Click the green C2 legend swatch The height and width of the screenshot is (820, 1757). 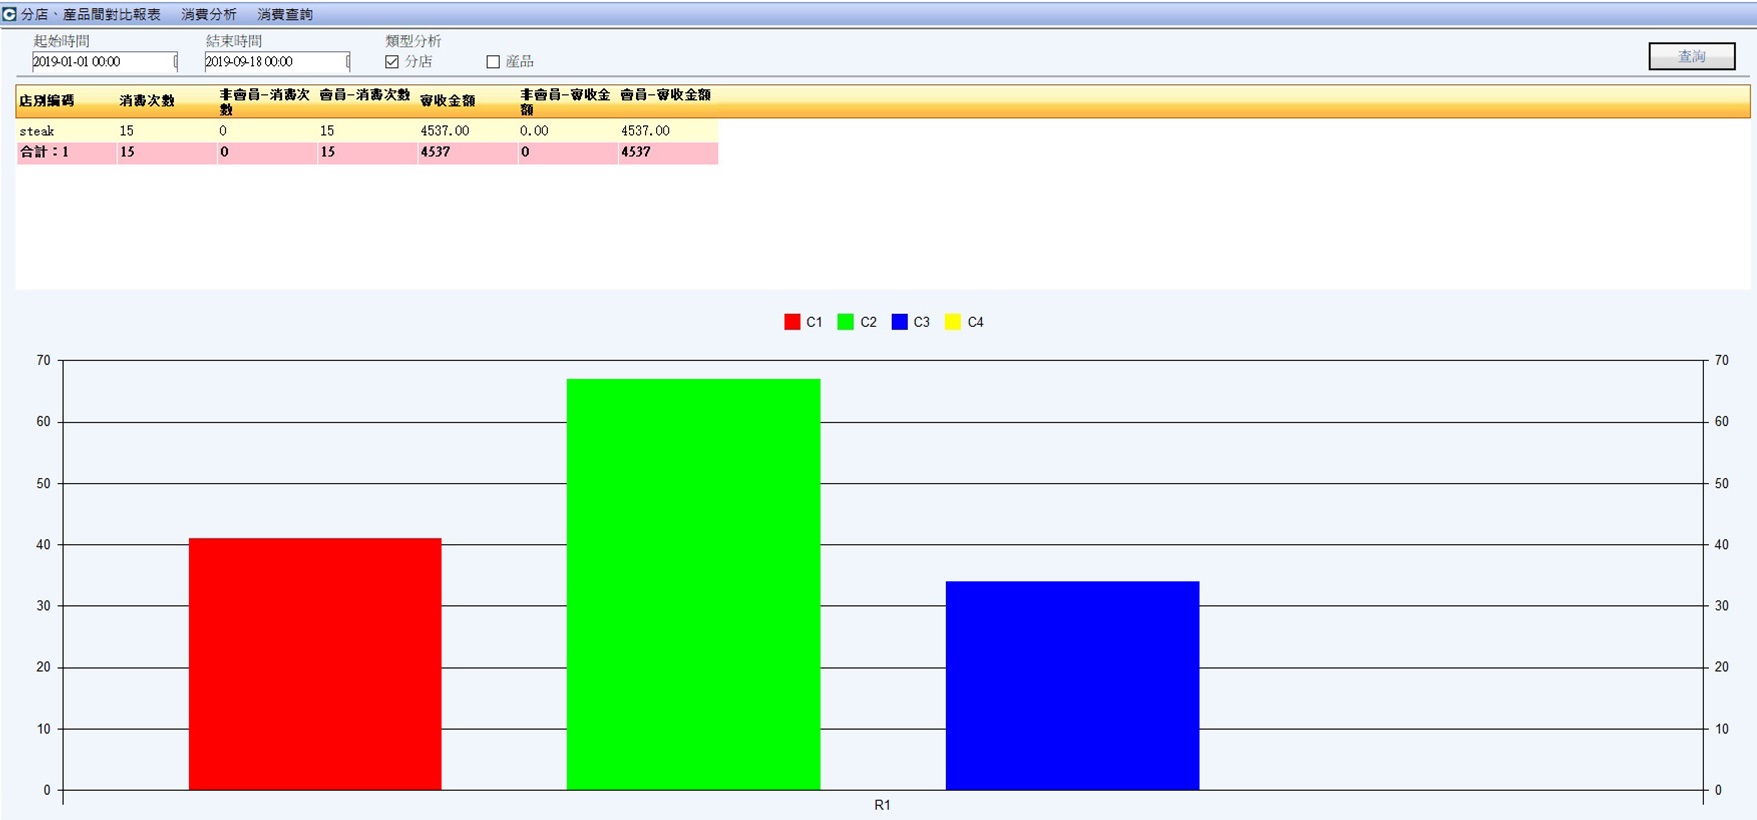[846, 322]
